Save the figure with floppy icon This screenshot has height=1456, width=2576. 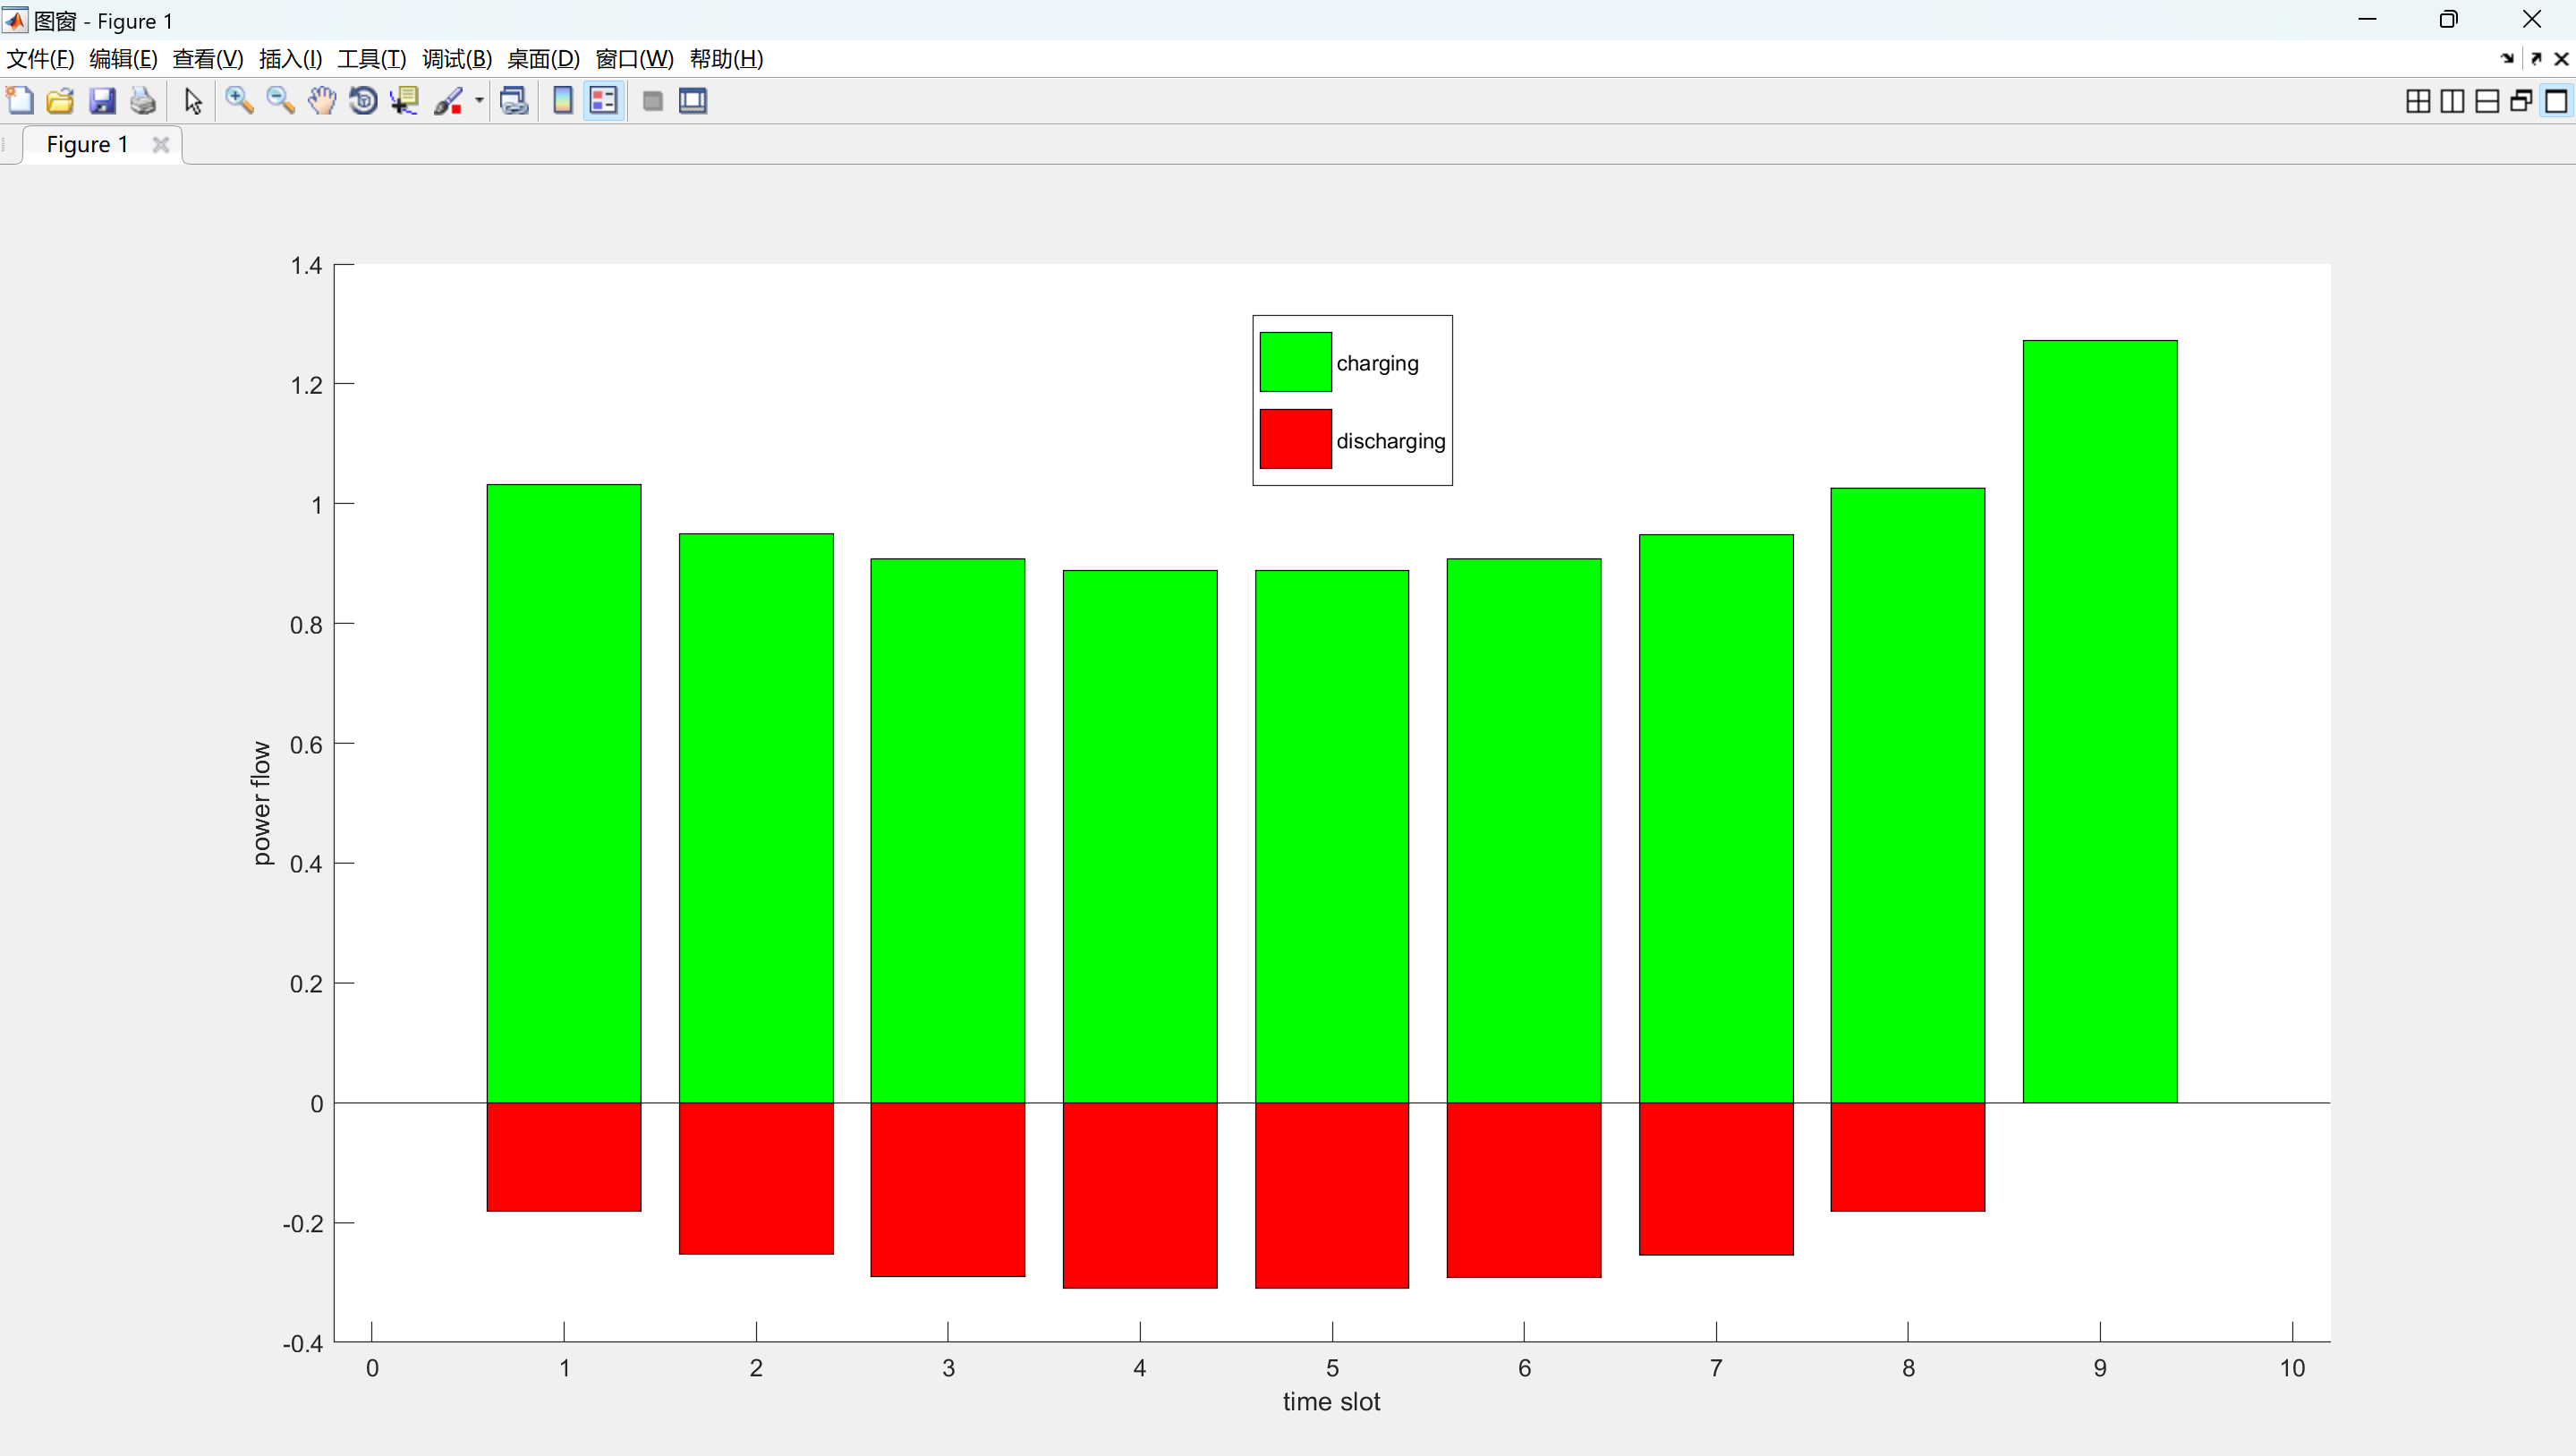coord(102,101)
